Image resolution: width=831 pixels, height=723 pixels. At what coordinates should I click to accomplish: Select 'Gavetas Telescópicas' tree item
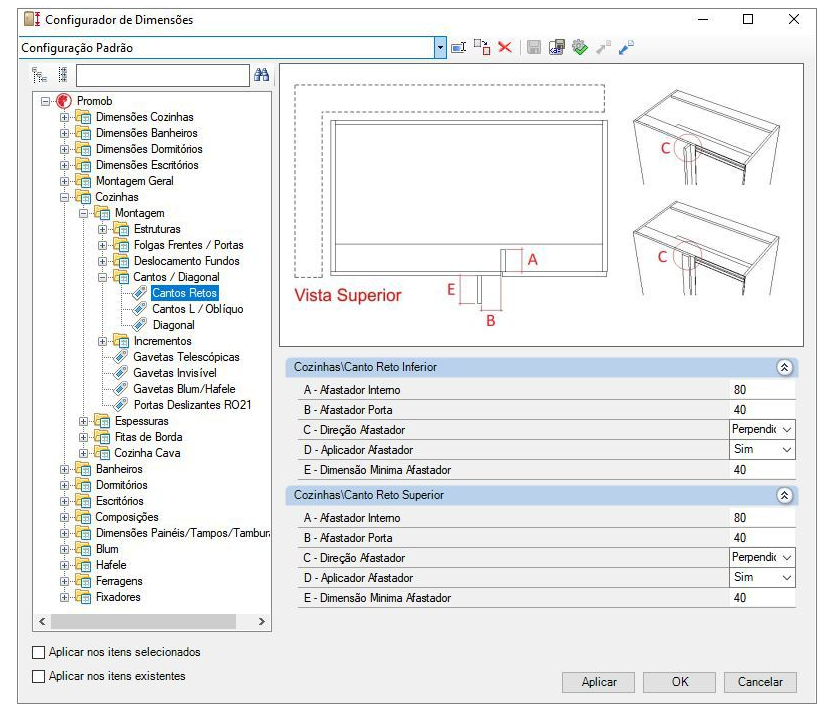click(x=186, y=357)
